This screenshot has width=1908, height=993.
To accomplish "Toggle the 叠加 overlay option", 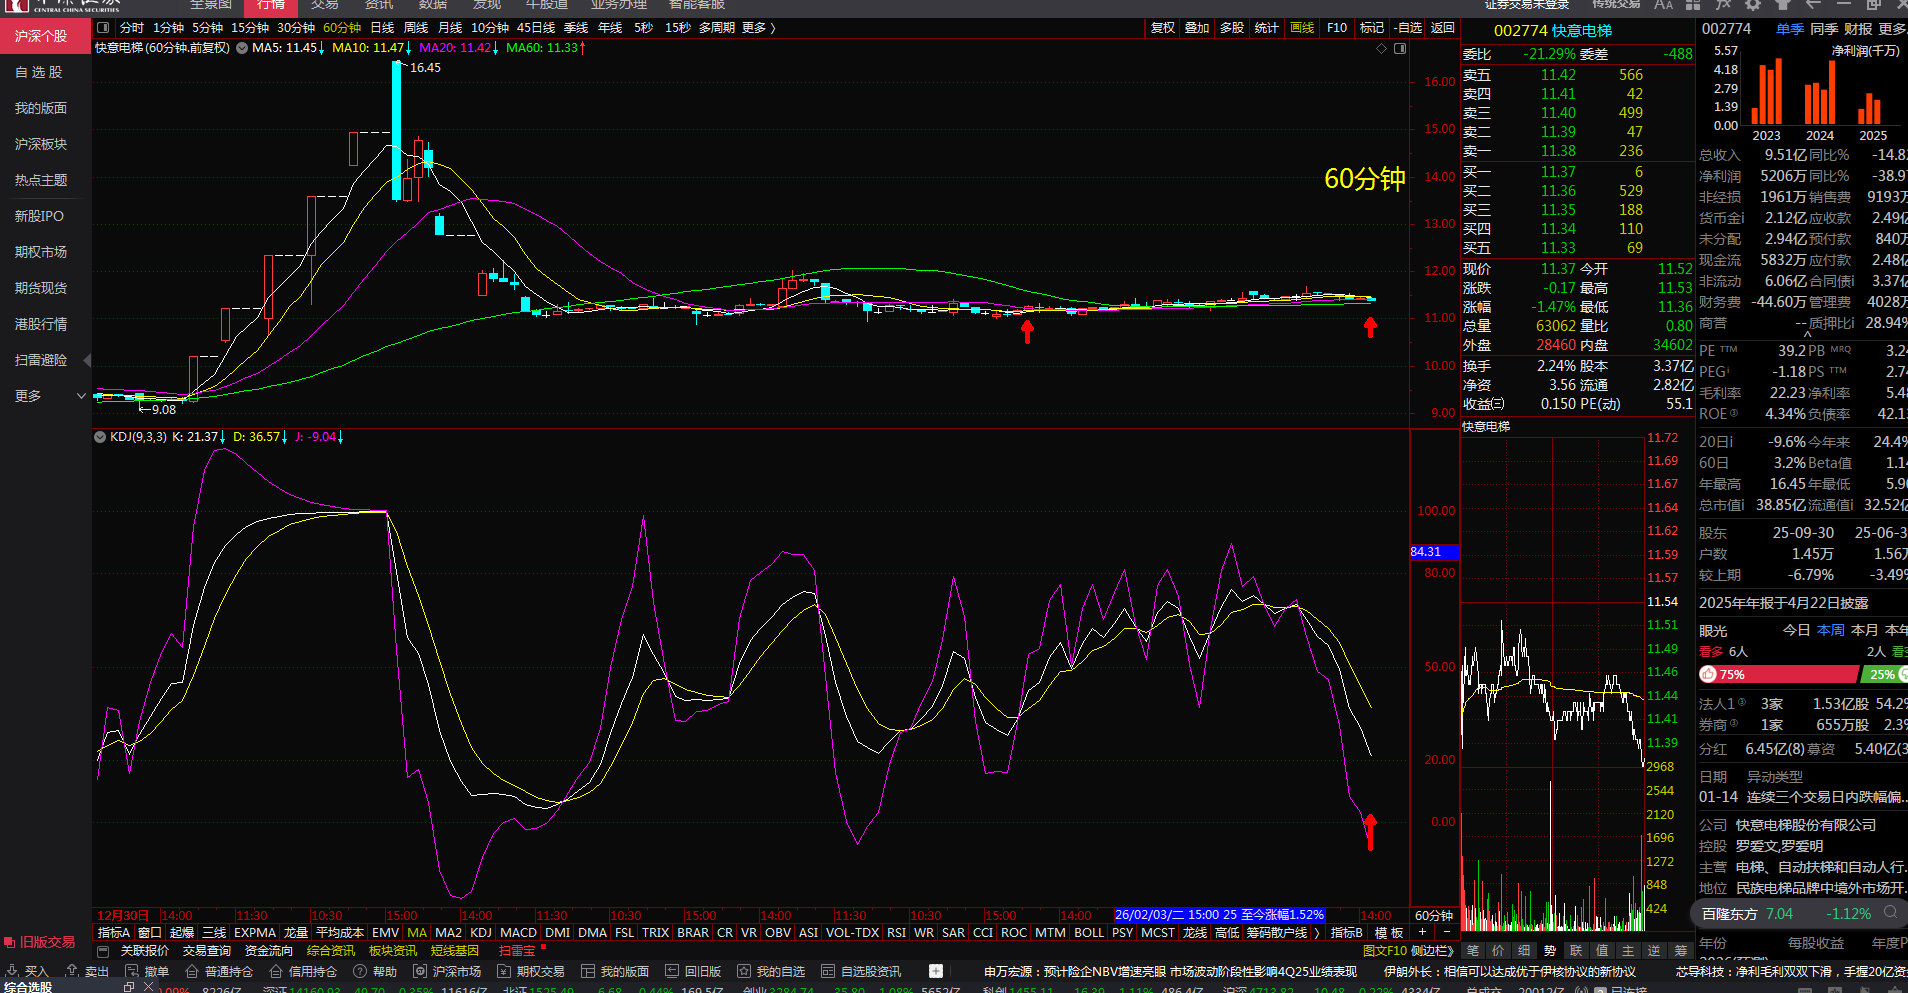I will 1197,28.
